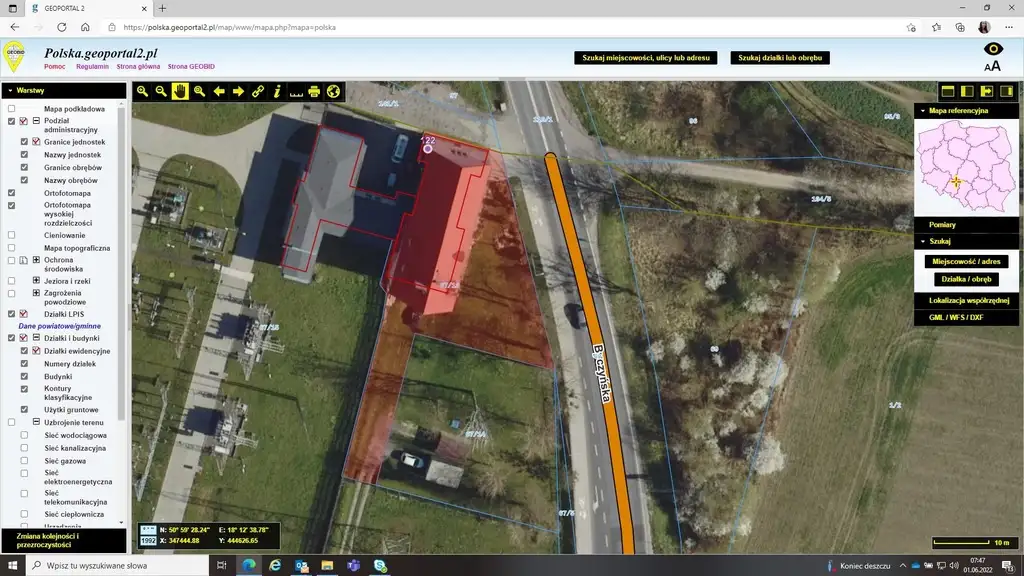Open the GML / WFS / DXF section
The width and height of the screenshot is (1024, 576).
click(955, 317)
